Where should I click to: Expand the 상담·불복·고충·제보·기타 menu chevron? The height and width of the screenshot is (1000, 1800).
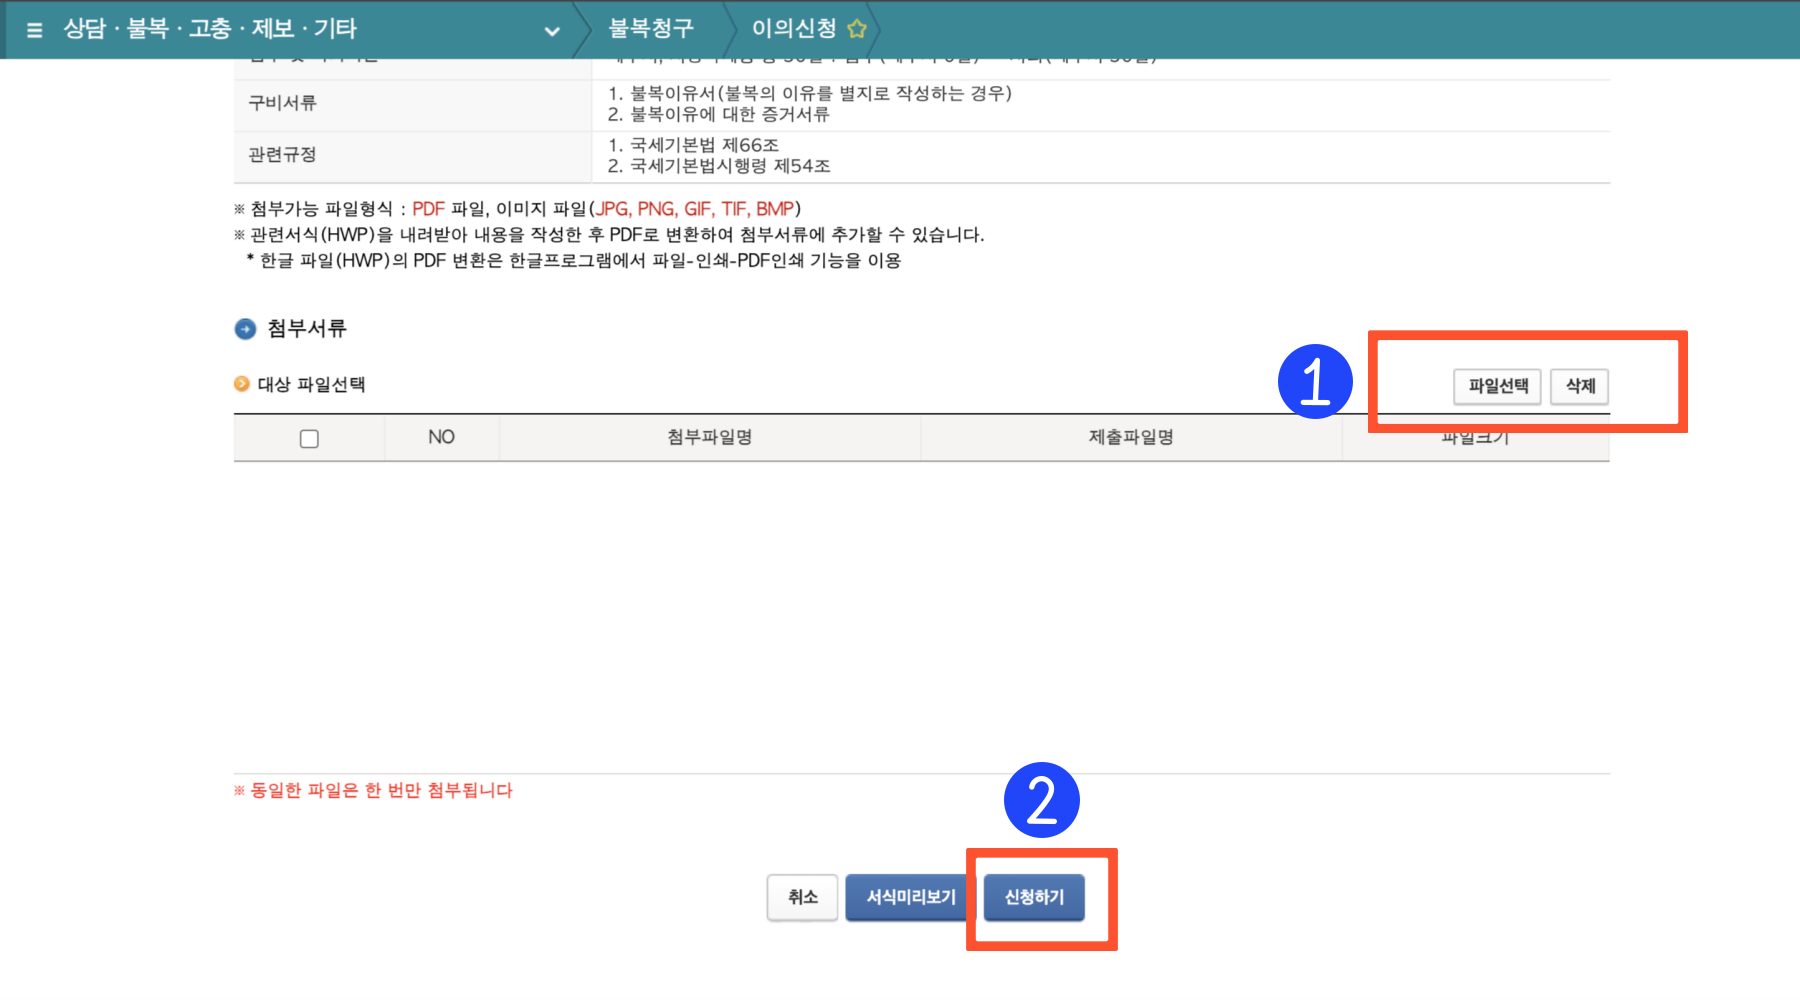click(x=551, y=31)
